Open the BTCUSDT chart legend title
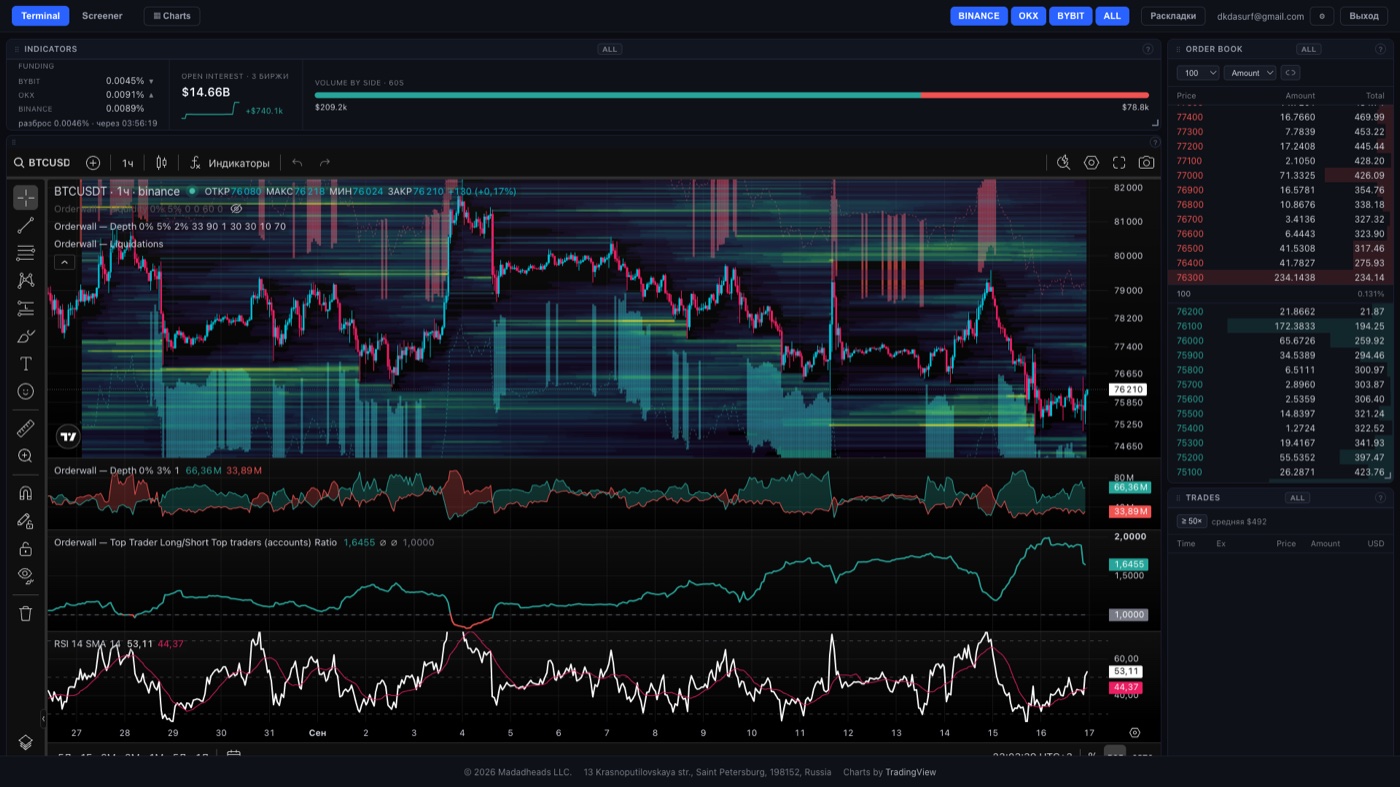 (x=117, y=191)
